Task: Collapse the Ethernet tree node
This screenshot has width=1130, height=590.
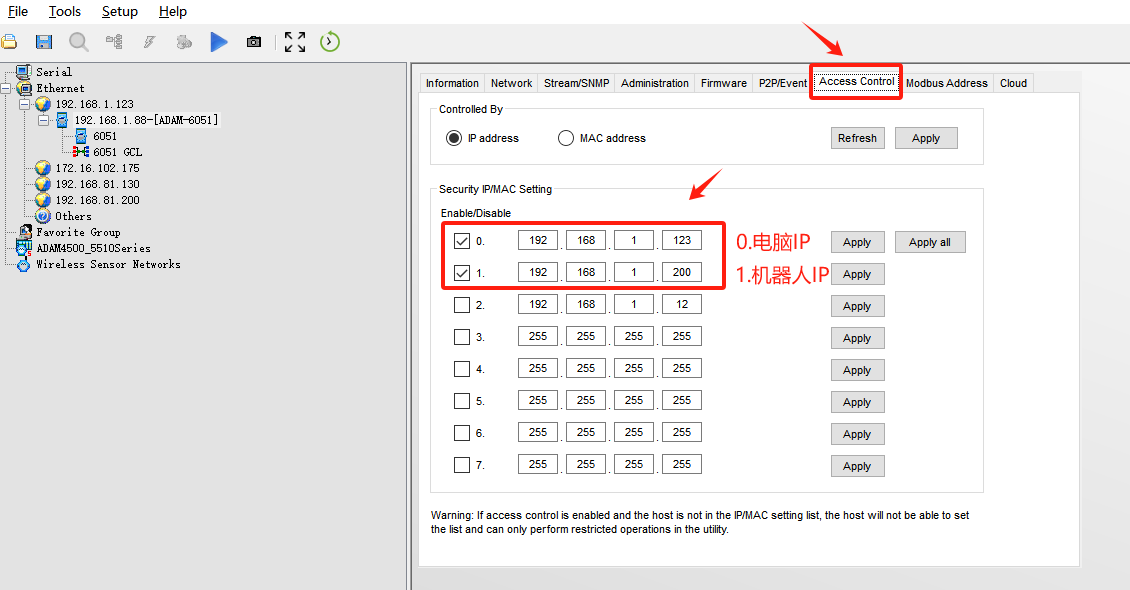Action: 6,88
